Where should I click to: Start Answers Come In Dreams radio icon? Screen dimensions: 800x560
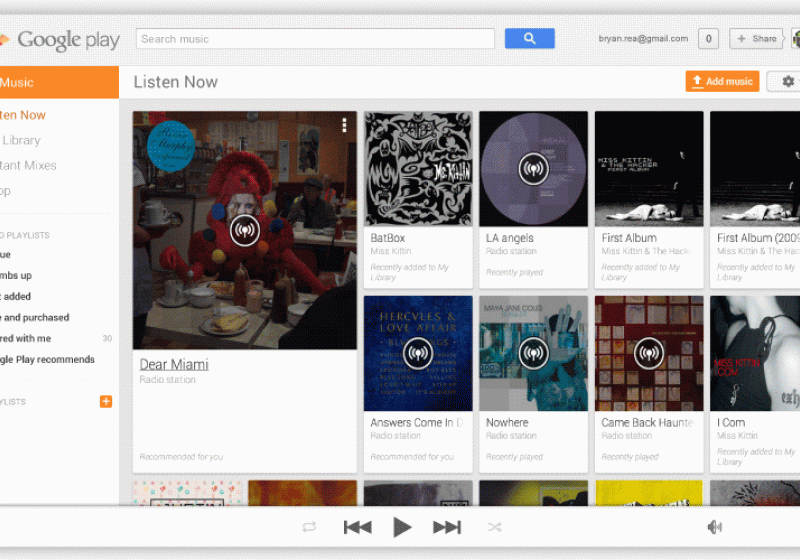pos(418,353)
